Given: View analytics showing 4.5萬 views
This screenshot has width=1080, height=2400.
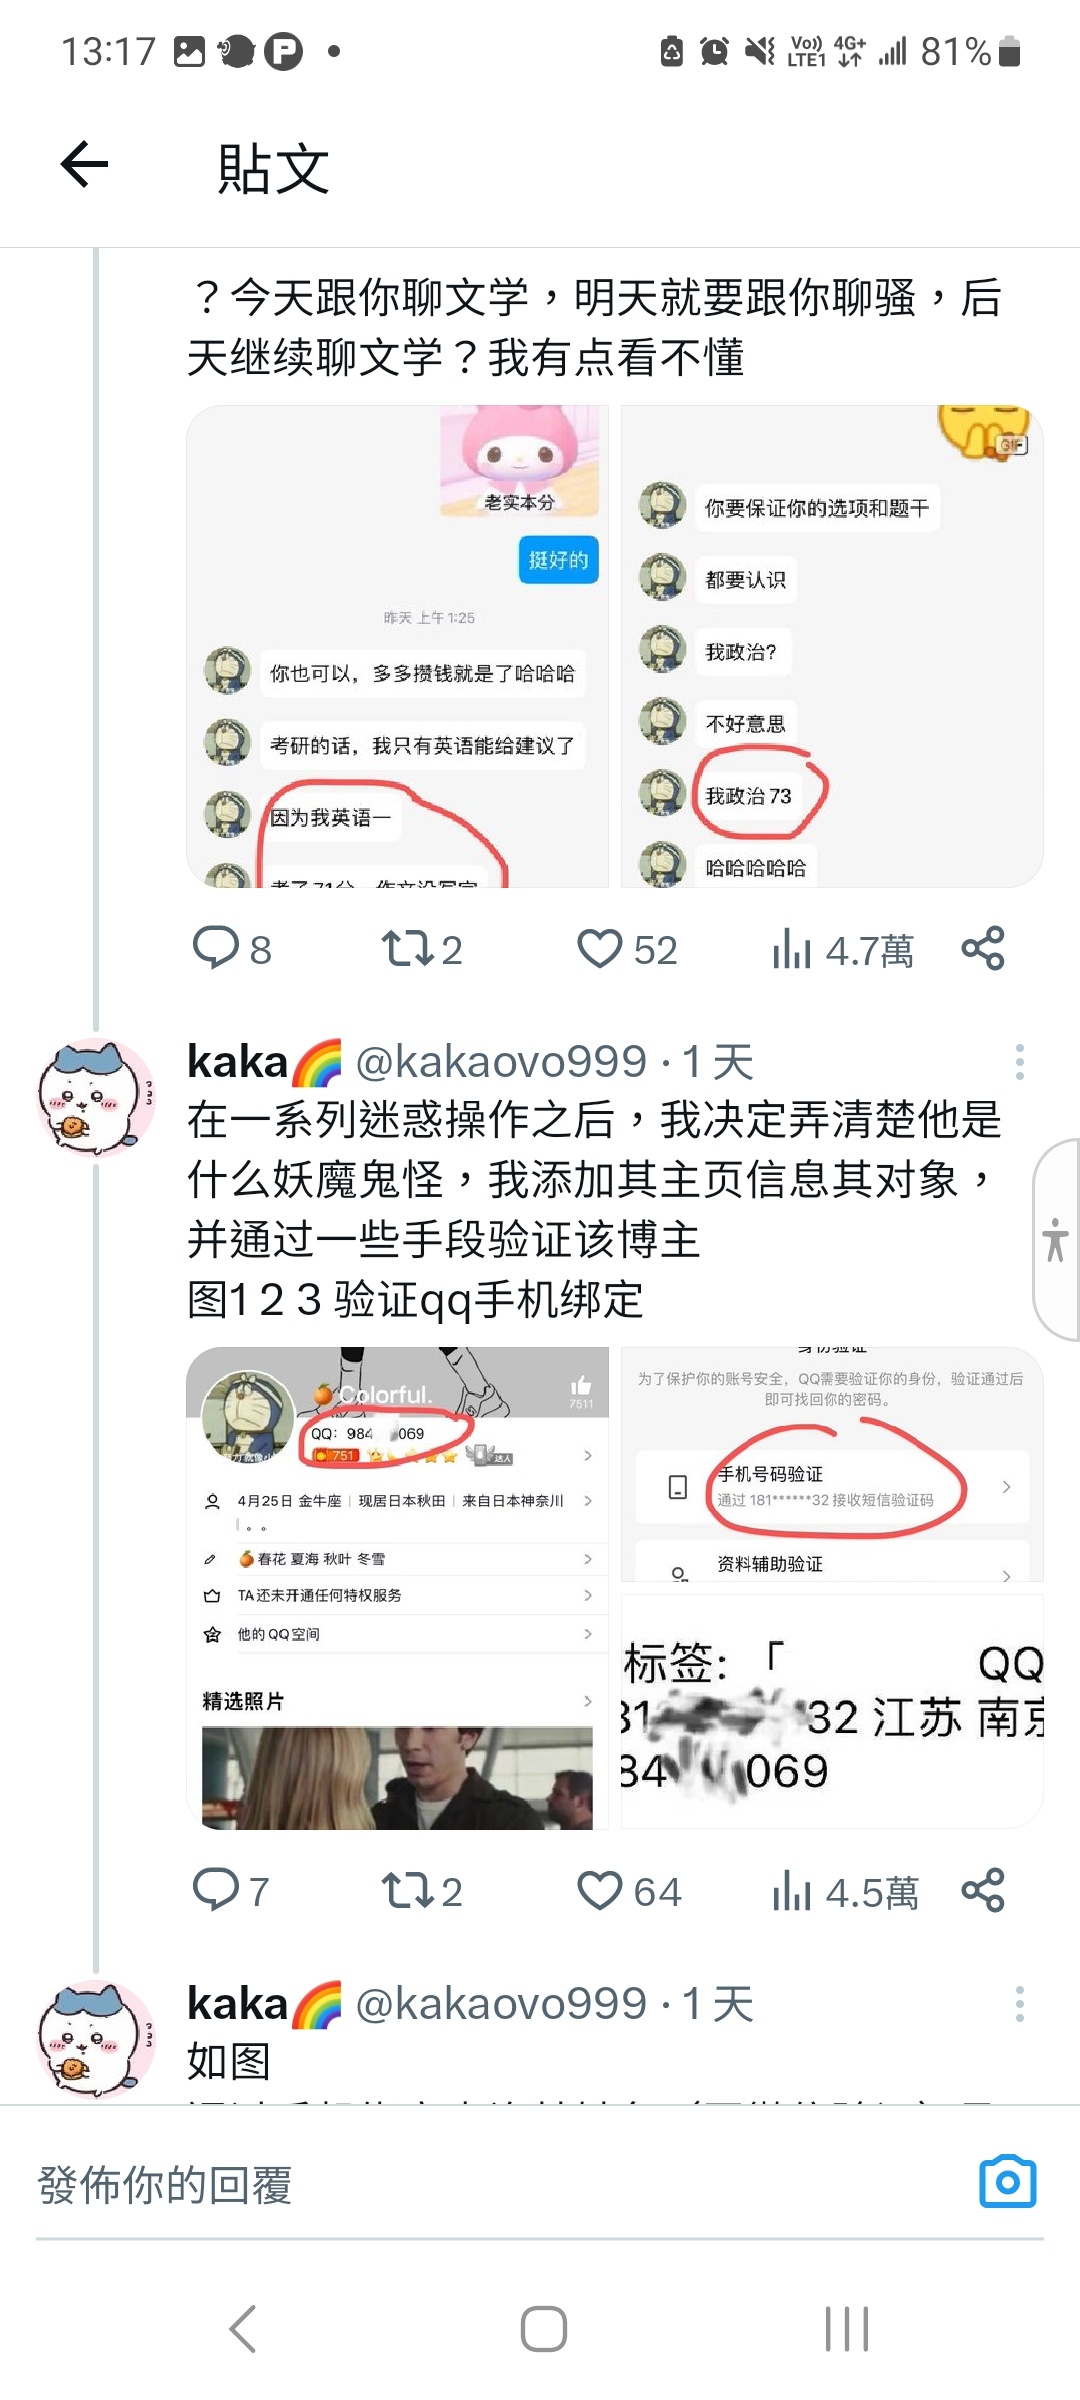Looking at the screenshot, I should pyautogui.click(x=845, y=1892).
